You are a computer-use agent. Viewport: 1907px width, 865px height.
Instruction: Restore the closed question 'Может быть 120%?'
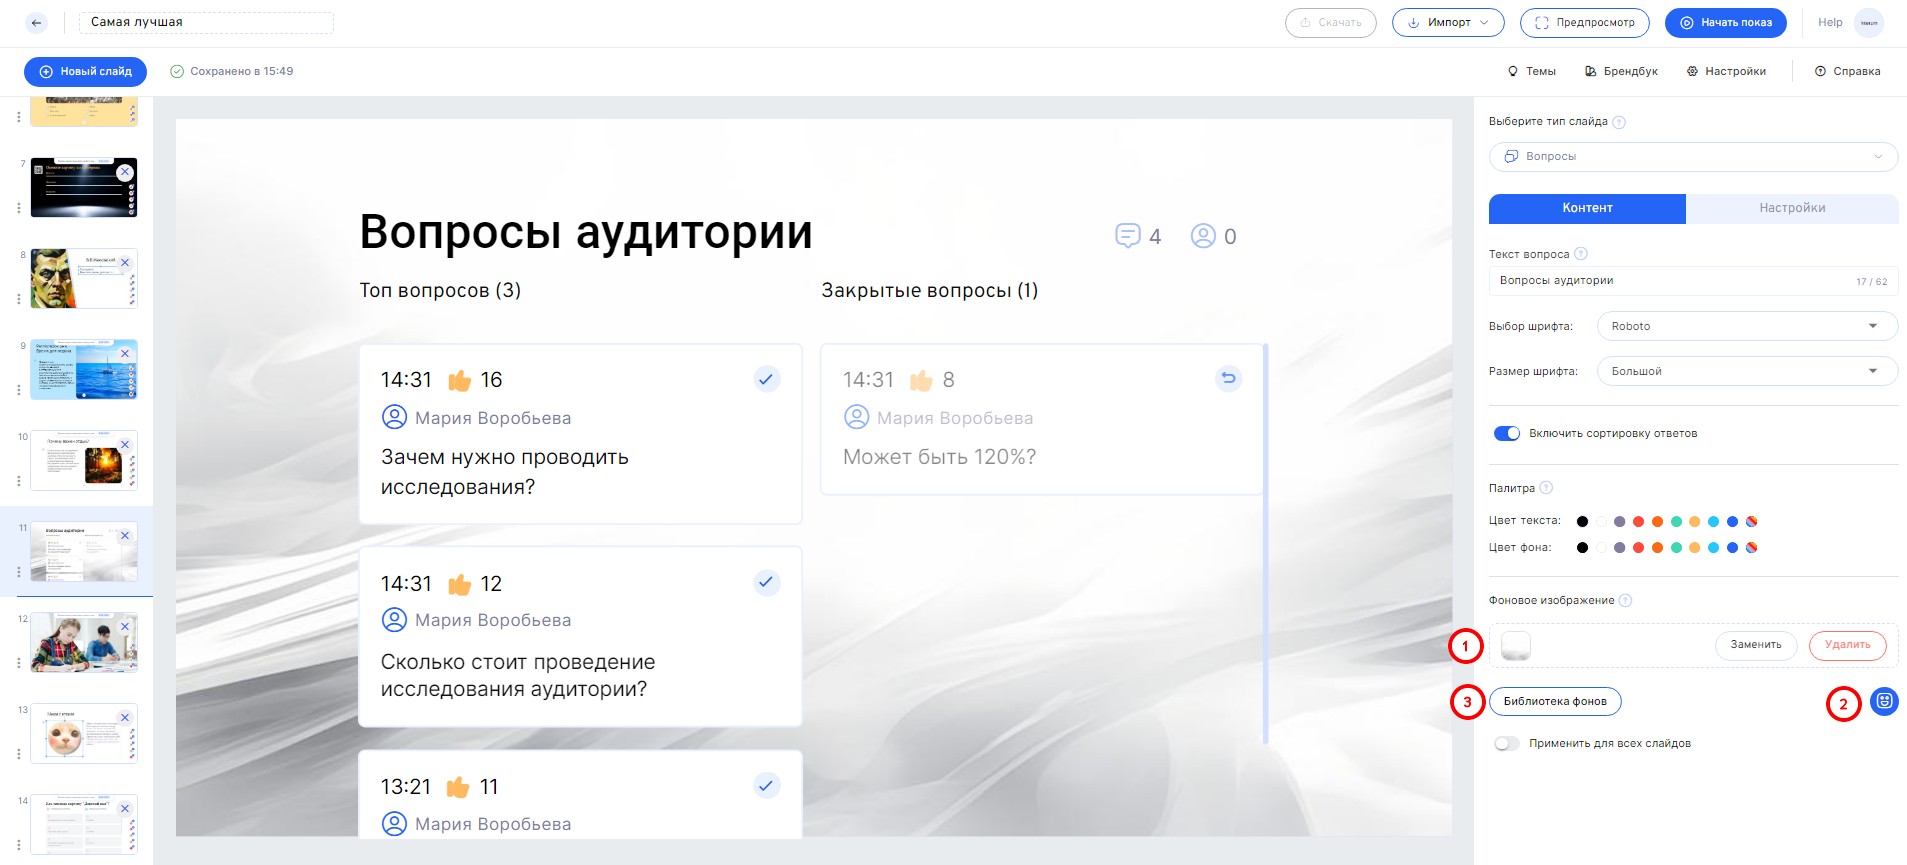tap(1228, 378)
